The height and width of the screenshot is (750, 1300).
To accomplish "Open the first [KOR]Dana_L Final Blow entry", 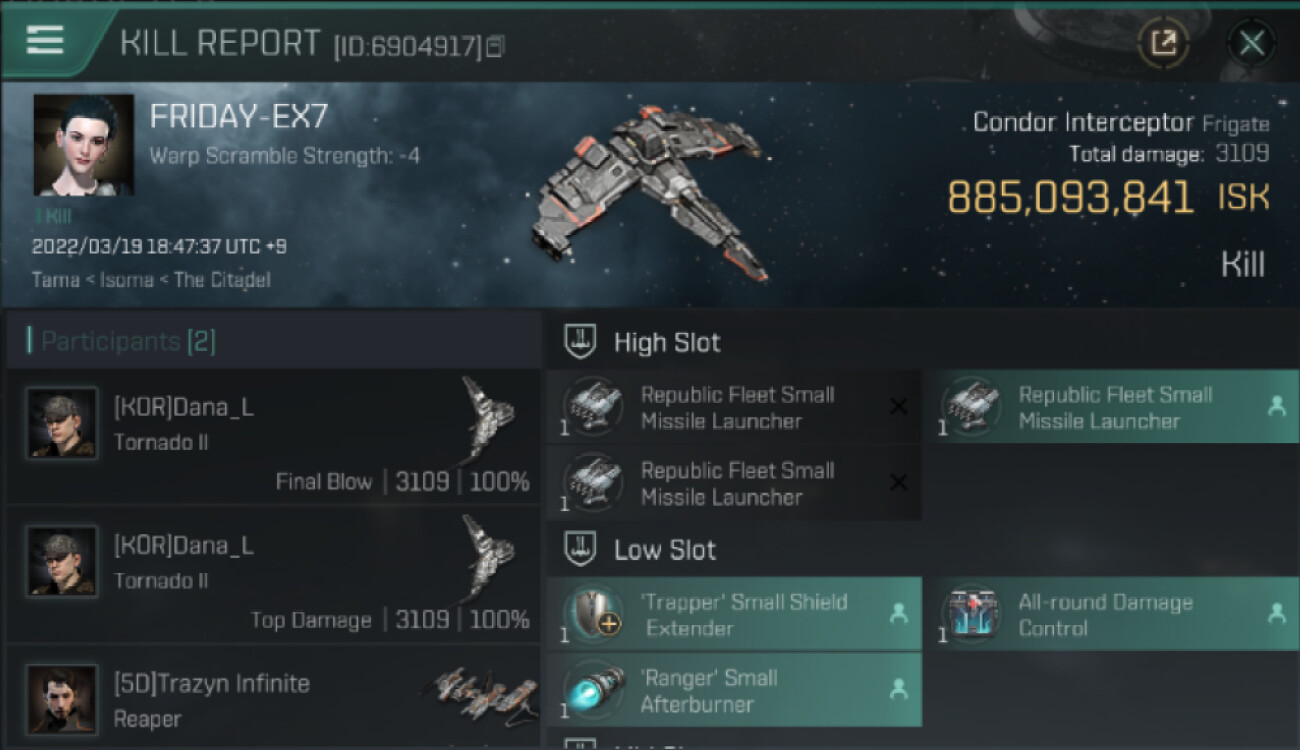I will pyautogui.click(x=273, y=437).
